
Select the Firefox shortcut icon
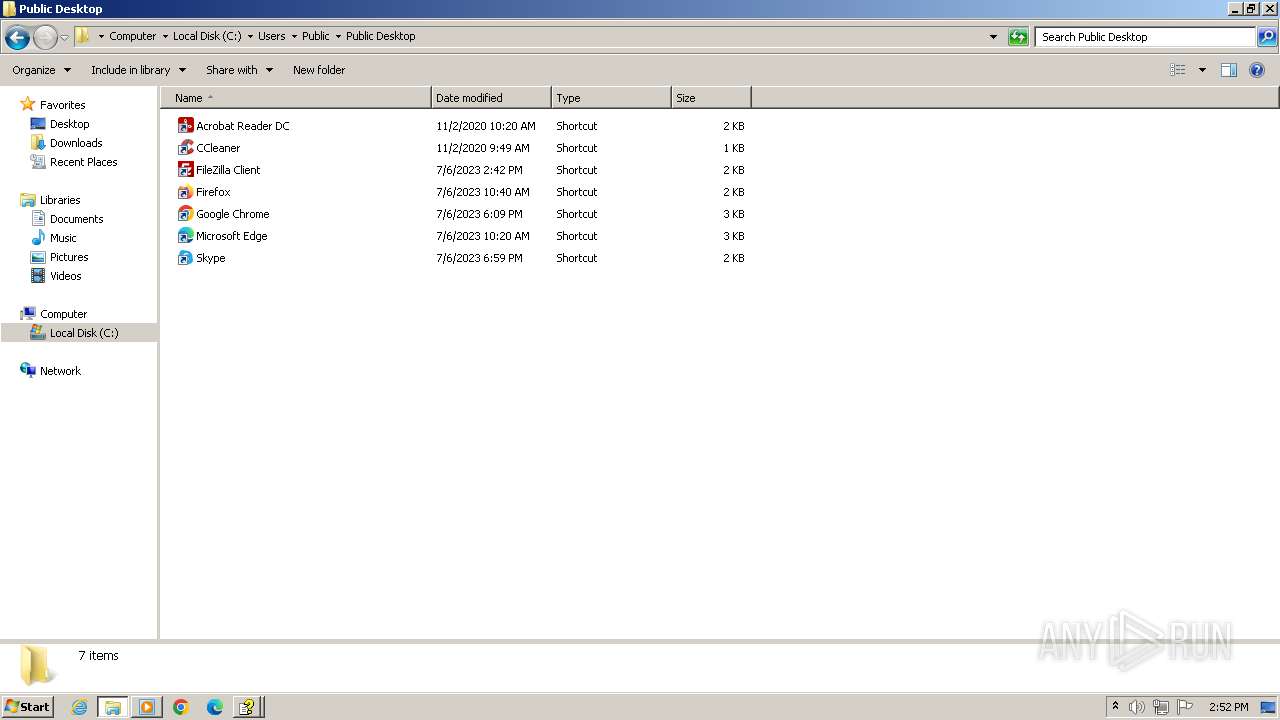[185, 192]
